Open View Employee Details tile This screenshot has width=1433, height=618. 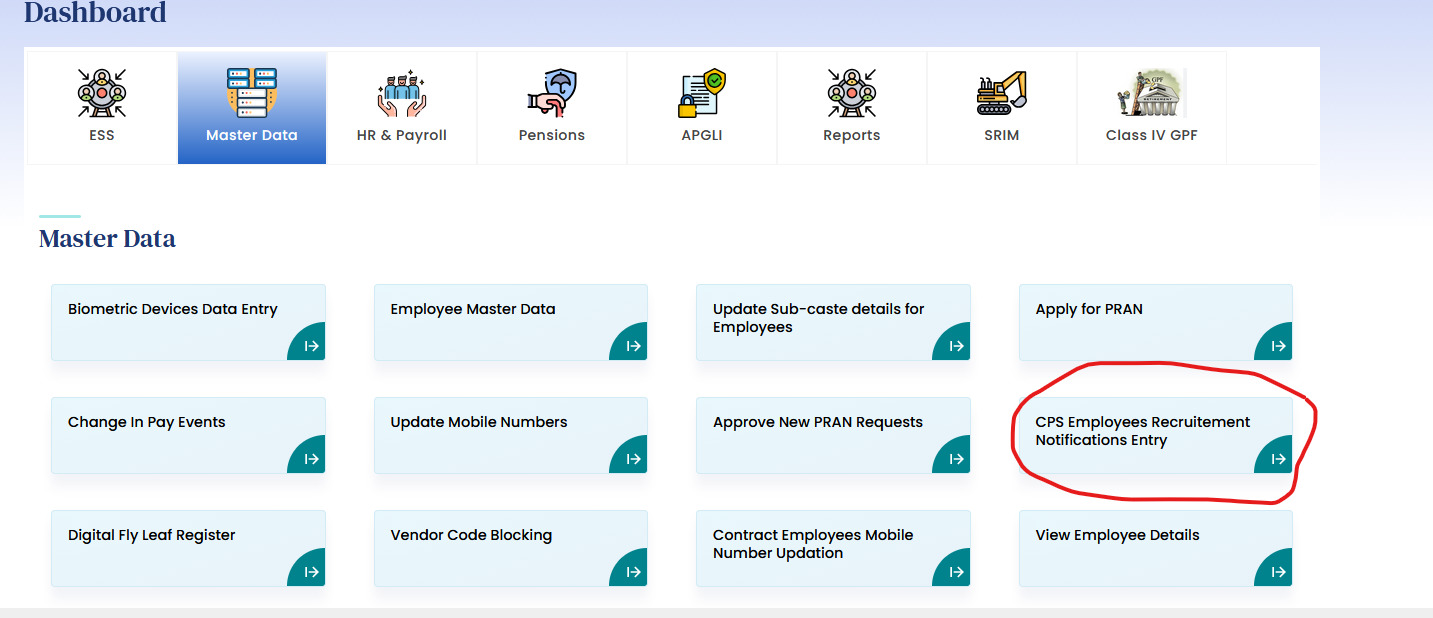click(x=1117, y=536)
